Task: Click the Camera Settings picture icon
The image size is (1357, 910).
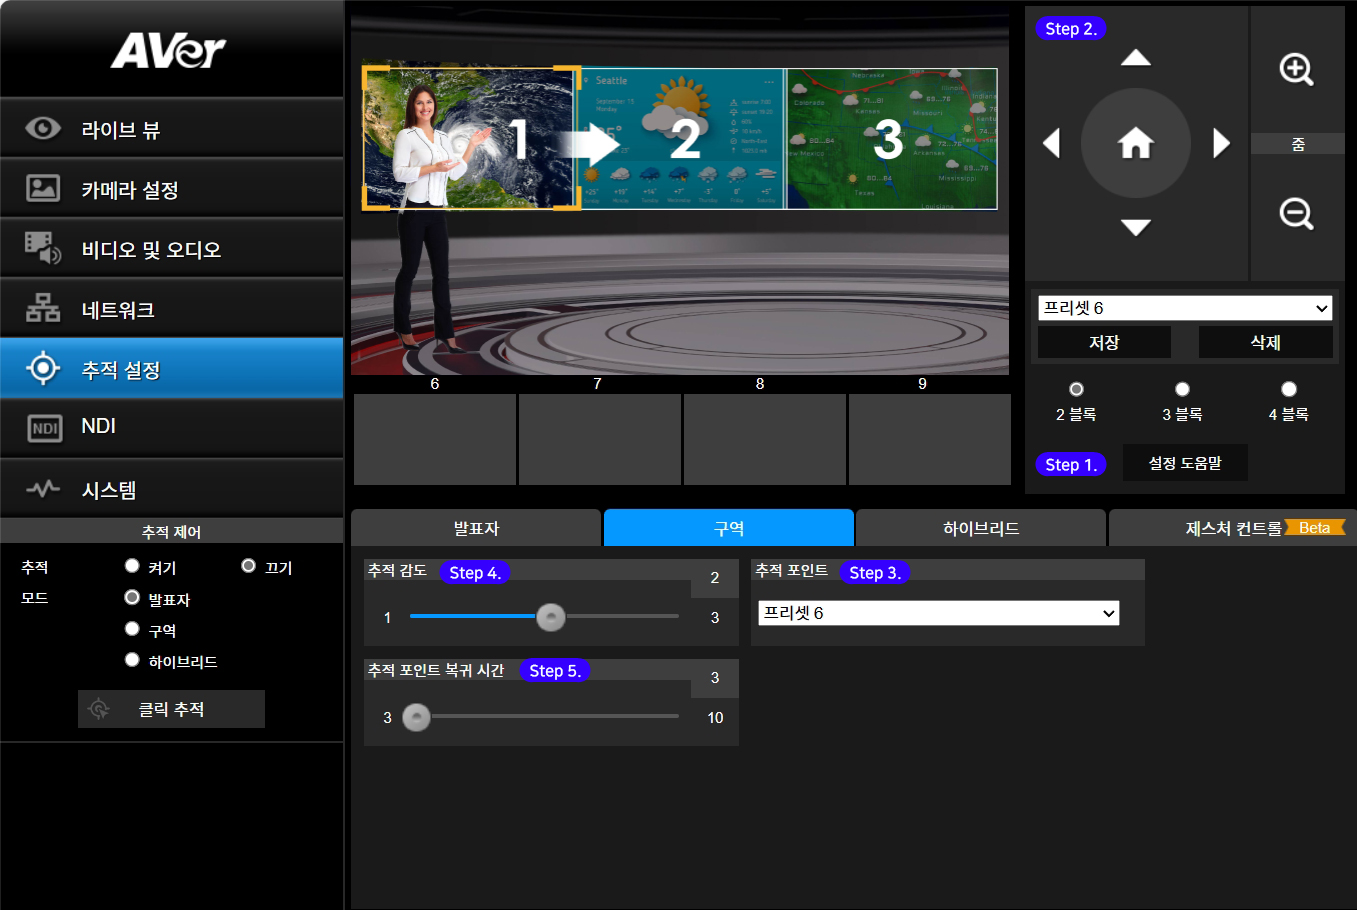Action: click(43, 188)
